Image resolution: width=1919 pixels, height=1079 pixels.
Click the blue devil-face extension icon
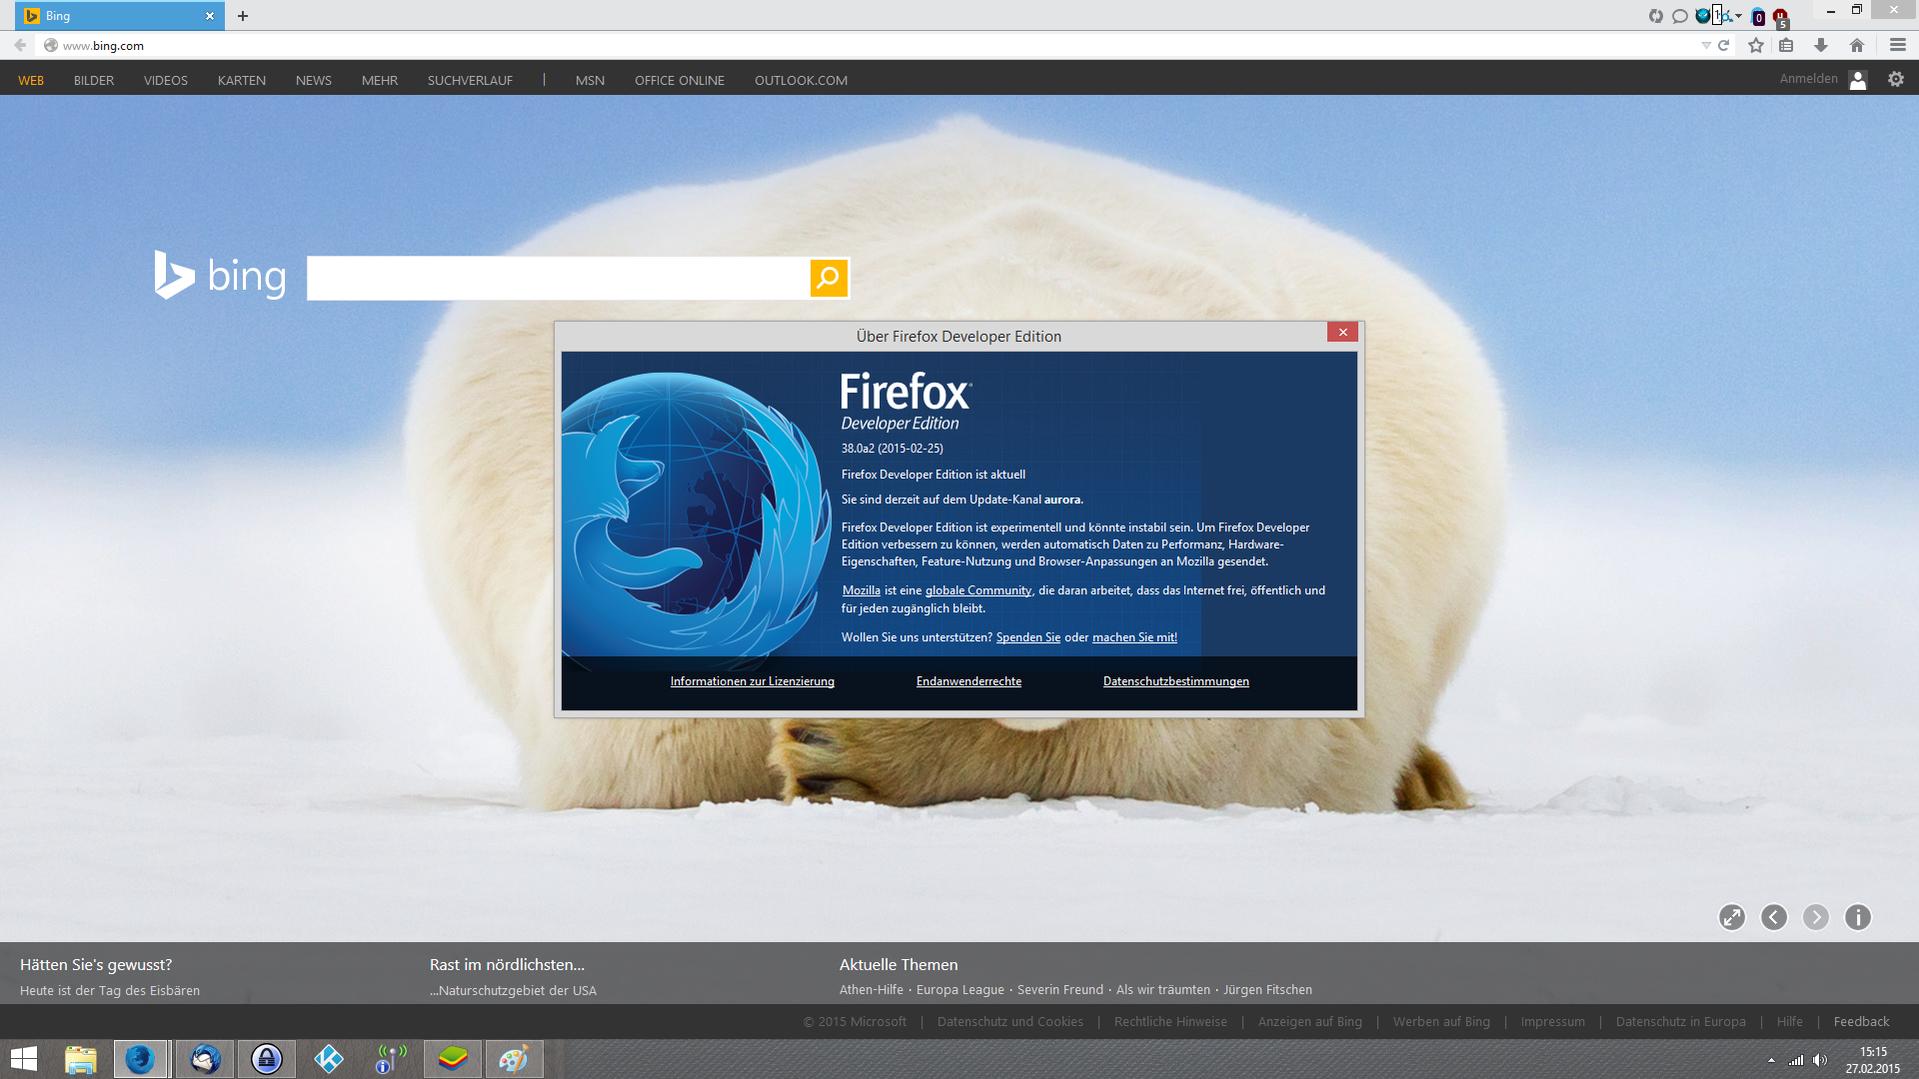coord(1702,16)
